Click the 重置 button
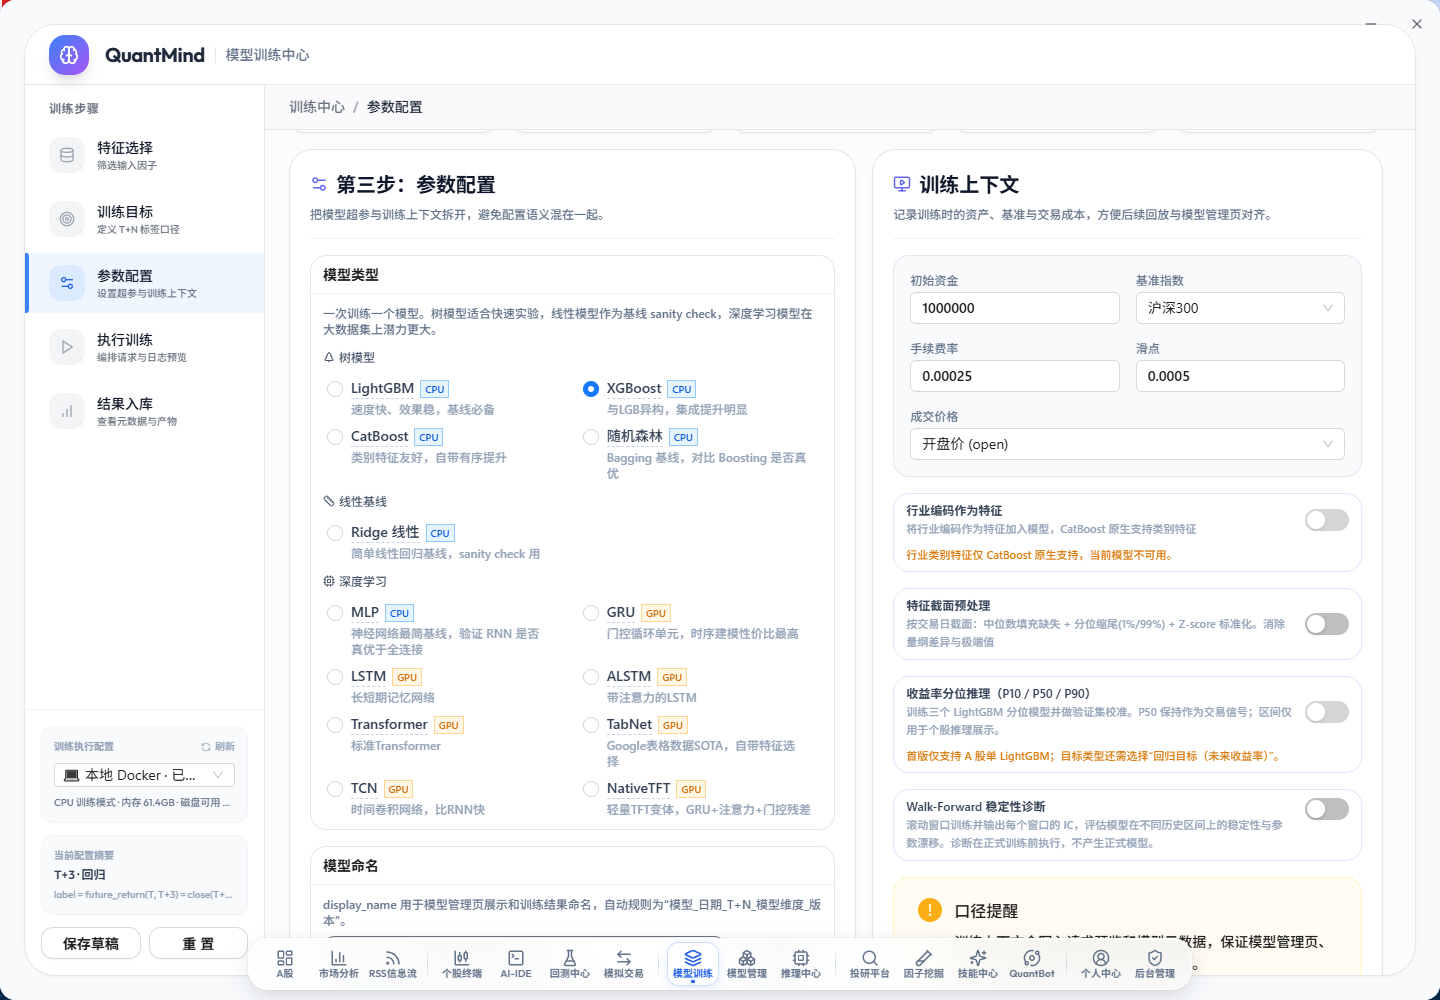This screenshot has height=1000, width=1440. [x=198, y=943]
